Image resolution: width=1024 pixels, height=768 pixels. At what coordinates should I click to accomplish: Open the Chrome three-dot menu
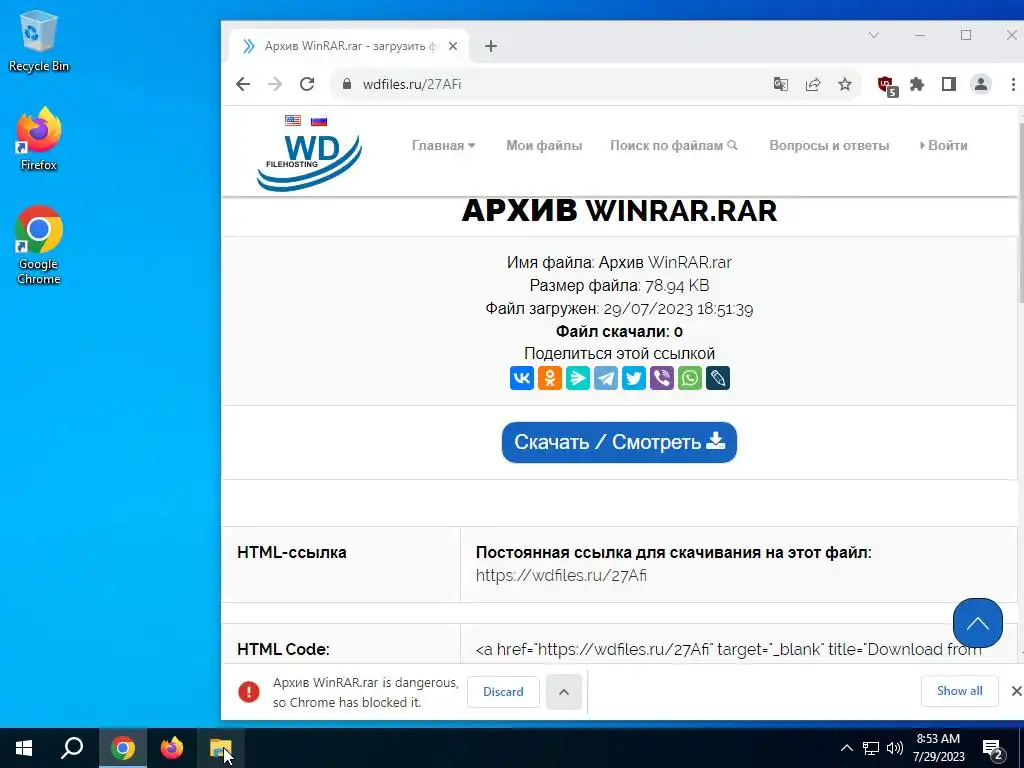(1013, 84)
